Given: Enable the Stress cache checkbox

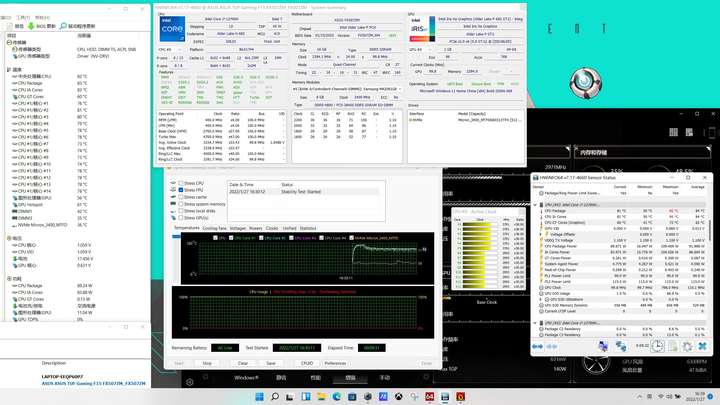Looking at the screenshot, I should click(181, 197).
